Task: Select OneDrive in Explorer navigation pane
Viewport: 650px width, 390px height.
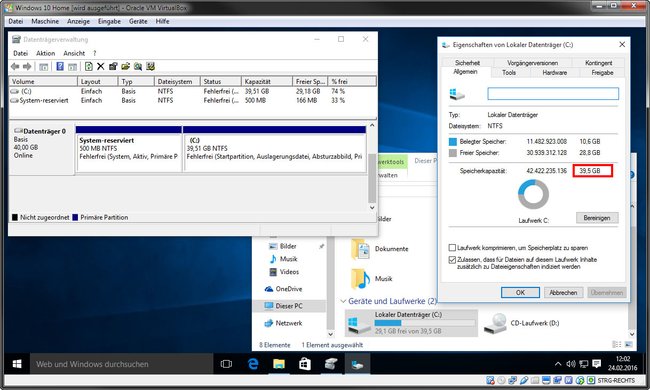Action: 284,289
